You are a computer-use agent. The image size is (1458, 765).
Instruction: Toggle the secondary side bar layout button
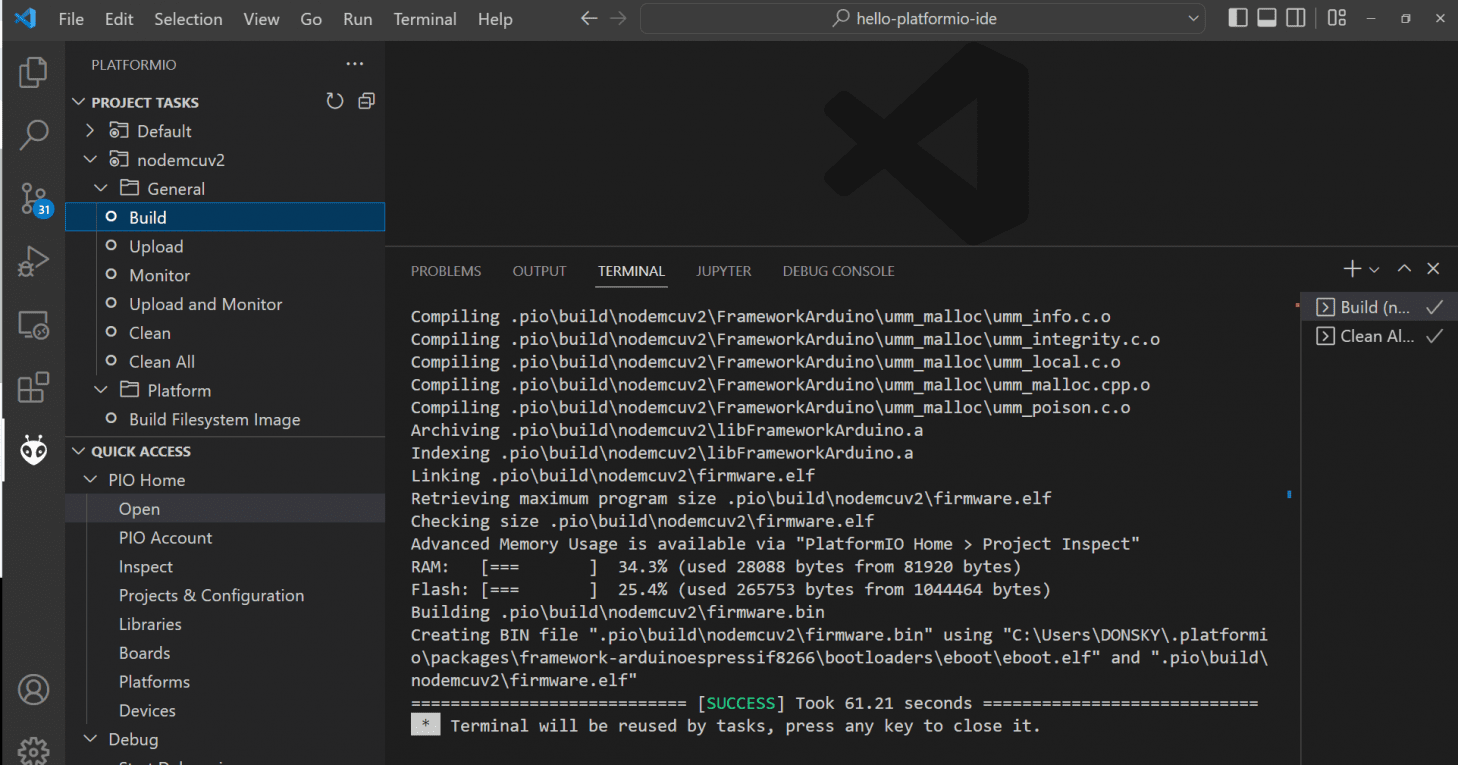(x=1295, y=18)
